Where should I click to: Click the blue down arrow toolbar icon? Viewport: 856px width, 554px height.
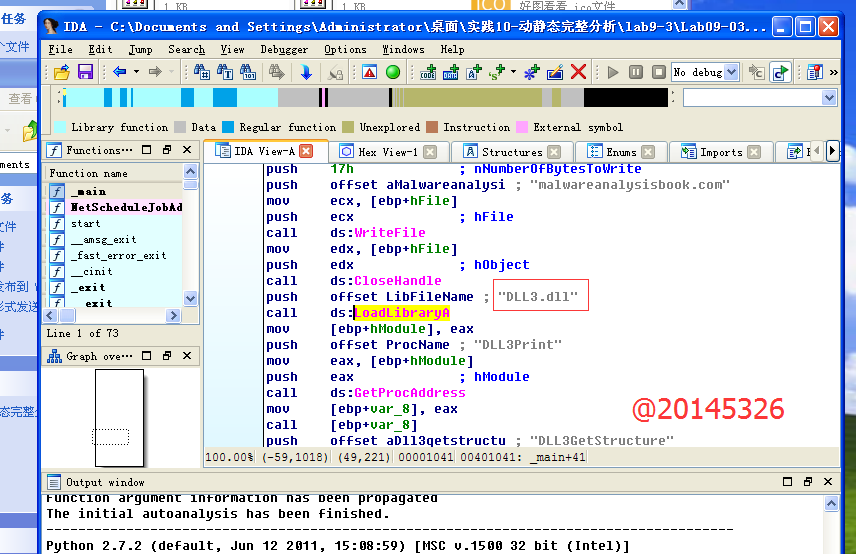(305, 72)
